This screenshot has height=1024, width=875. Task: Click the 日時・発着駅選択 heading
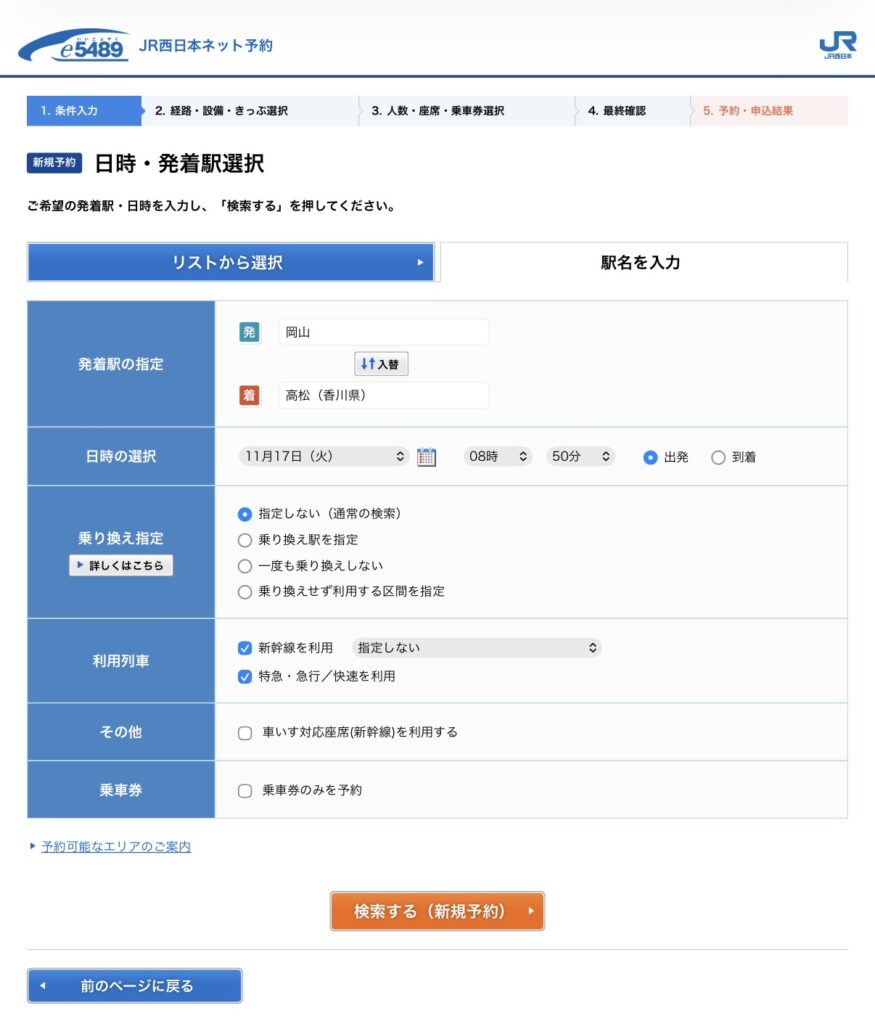coord(179,163)
